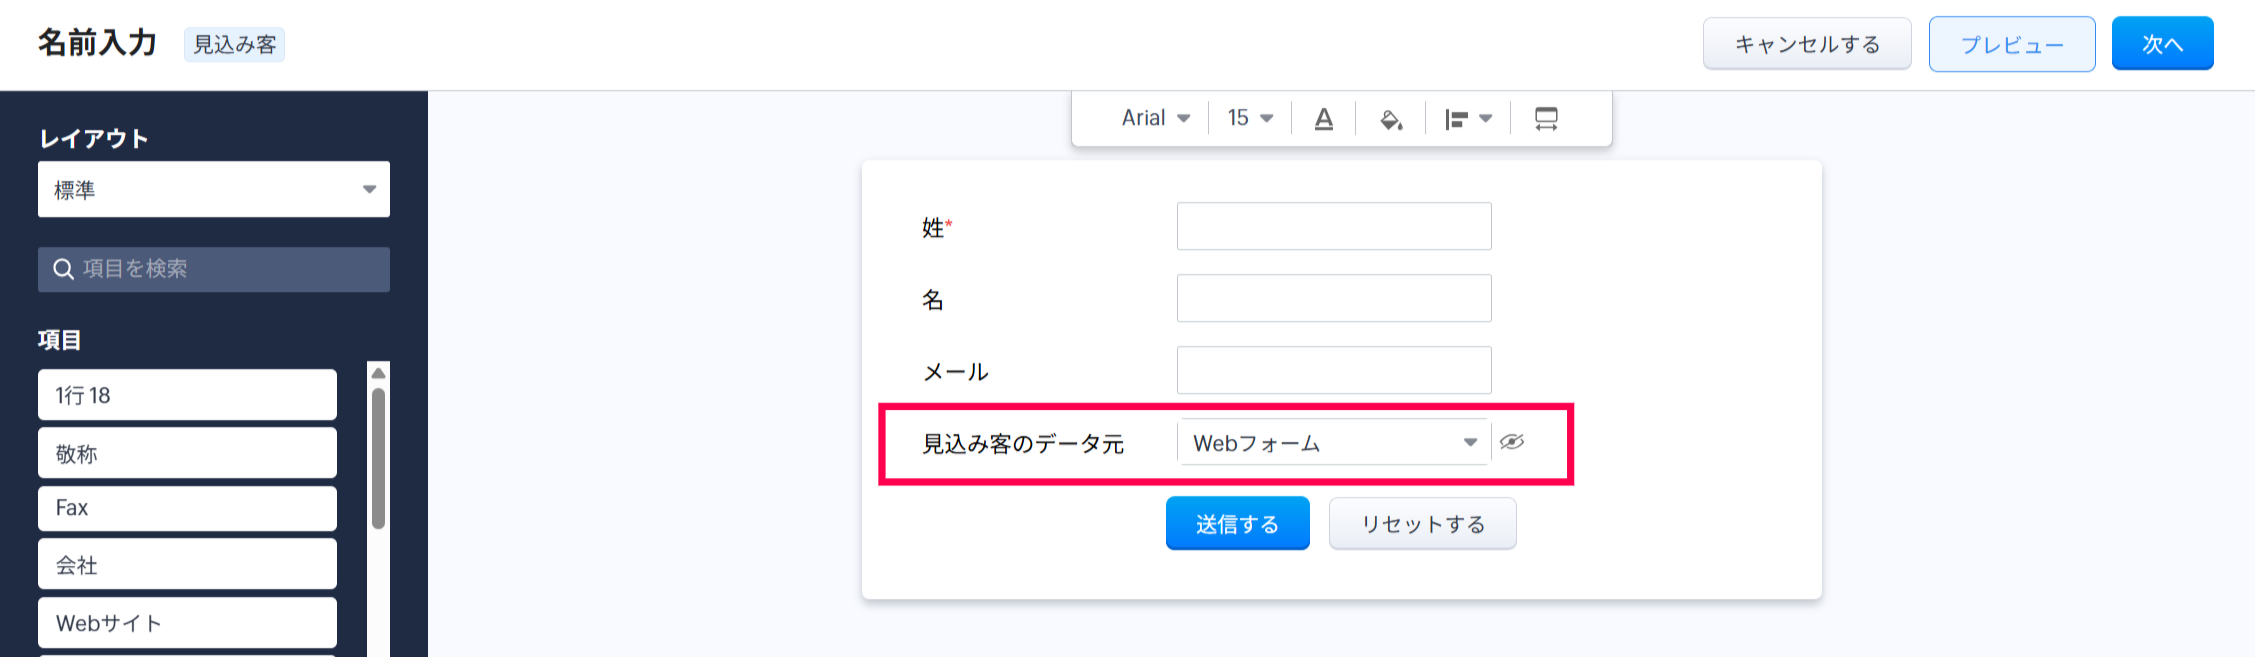The image size is (2255, 657).
Task: Open the Webフォーム data source dropdown
Action: [1333, 443]
